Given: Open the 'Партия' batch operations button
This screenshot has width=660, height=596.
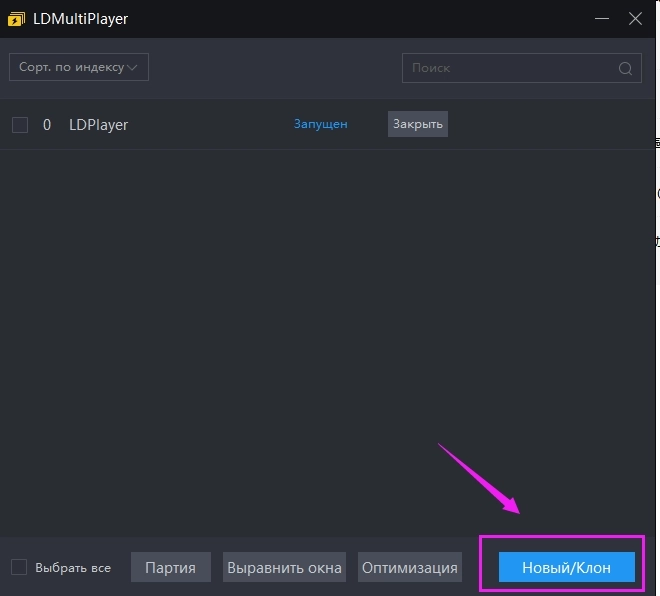Looking at the screenshot, I should click(x=171, y=567).
